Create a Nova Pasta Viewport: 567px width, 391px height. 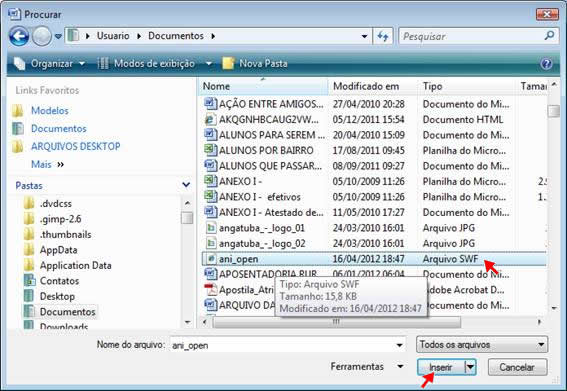click(255, 64)
